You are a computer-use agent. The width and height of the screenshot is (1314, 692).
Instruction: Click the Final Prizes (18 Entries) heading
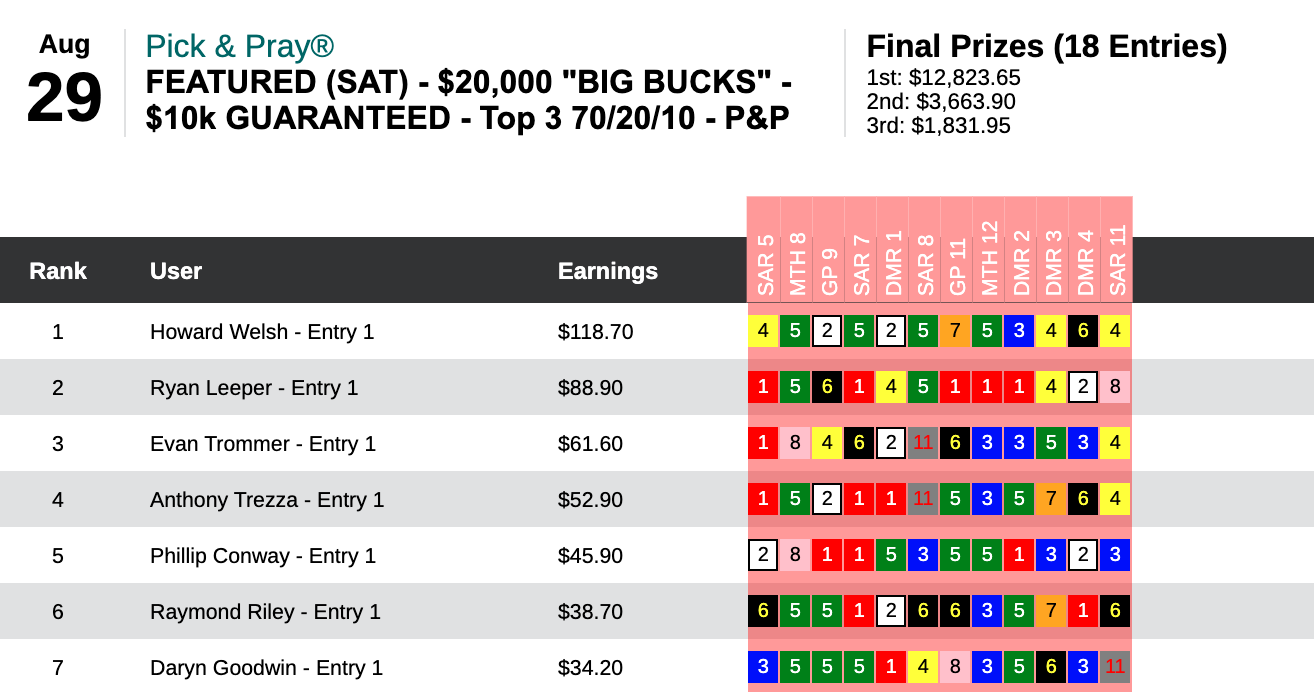pyautogui.click(x=1046, y=46)
